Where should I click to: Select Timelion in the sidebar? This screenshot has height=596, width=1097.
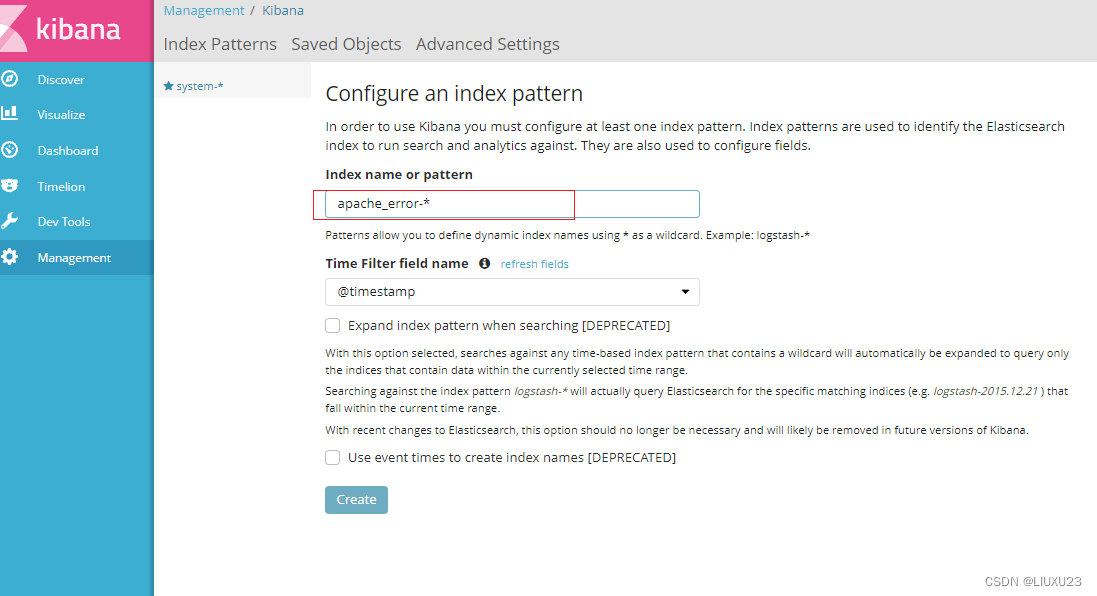62,187
